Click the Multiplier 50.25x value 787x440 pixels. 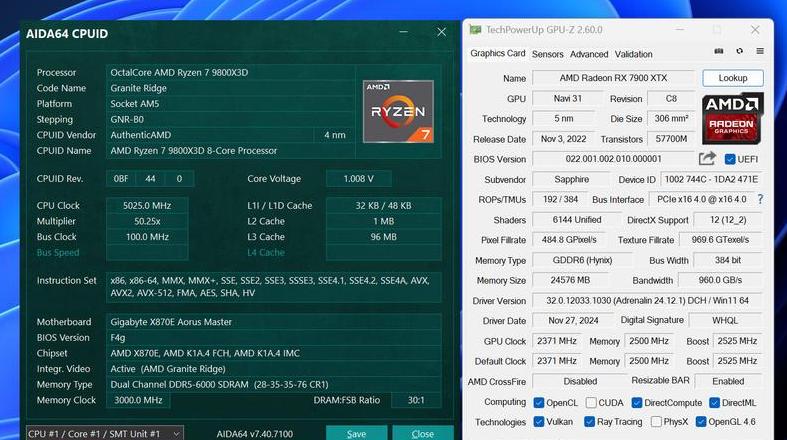[147, 221]
